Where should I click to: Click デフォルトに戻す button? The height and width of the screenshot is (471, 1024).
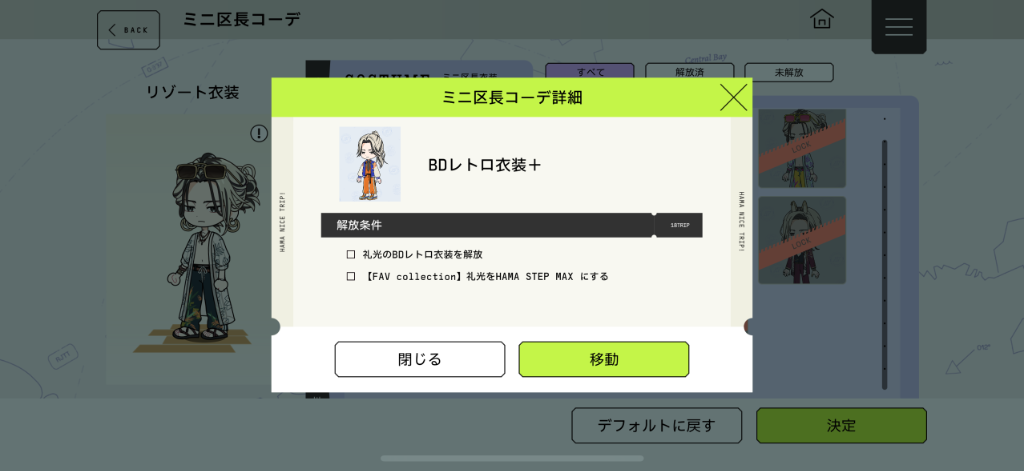656,426
